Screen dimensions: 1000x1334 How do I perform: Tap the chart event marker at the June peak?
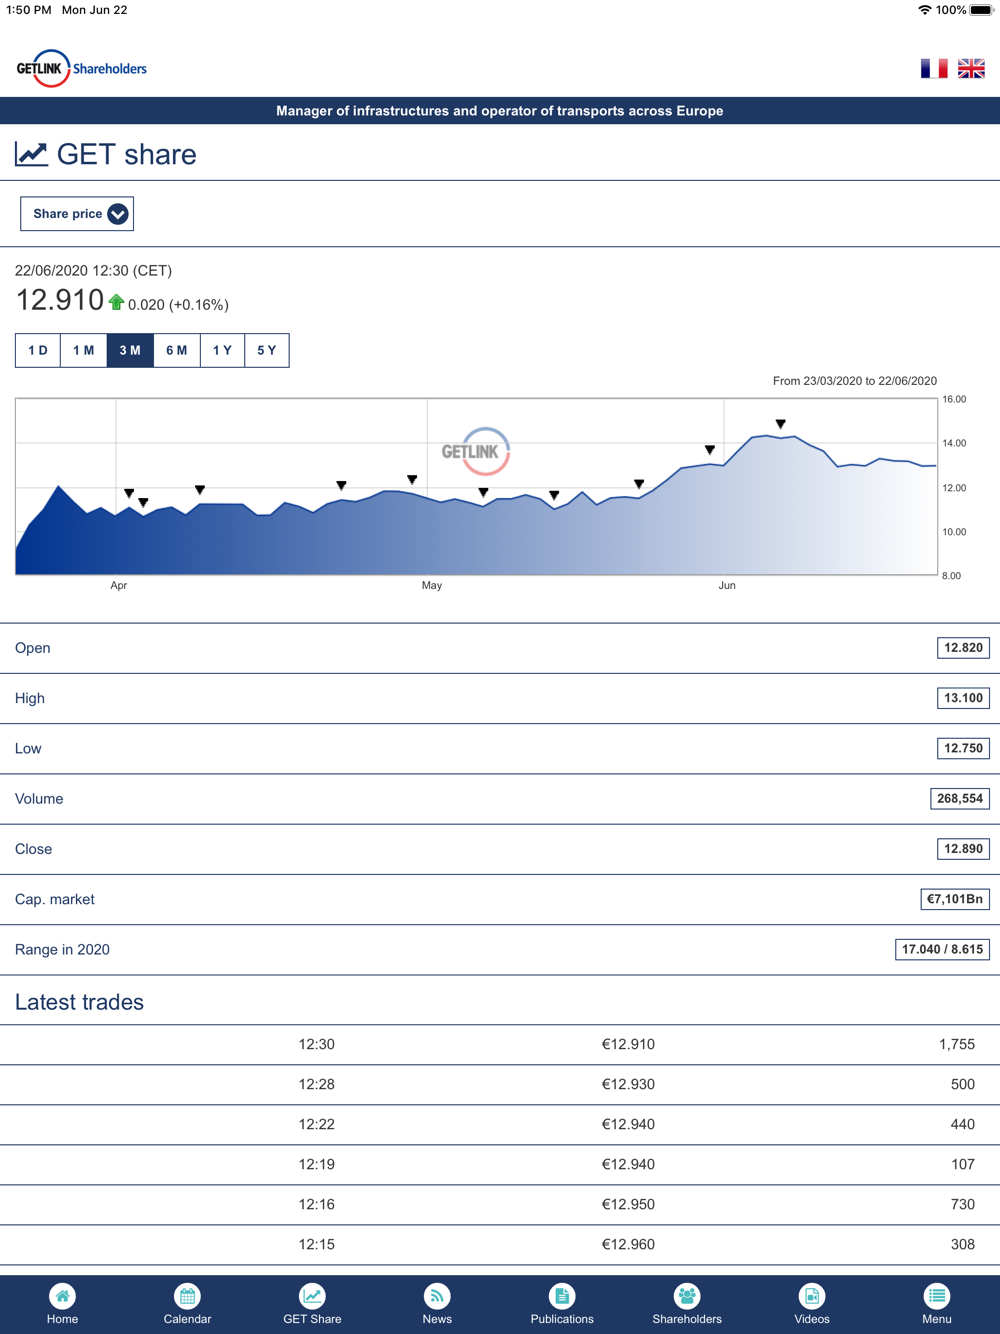(781, 424)
